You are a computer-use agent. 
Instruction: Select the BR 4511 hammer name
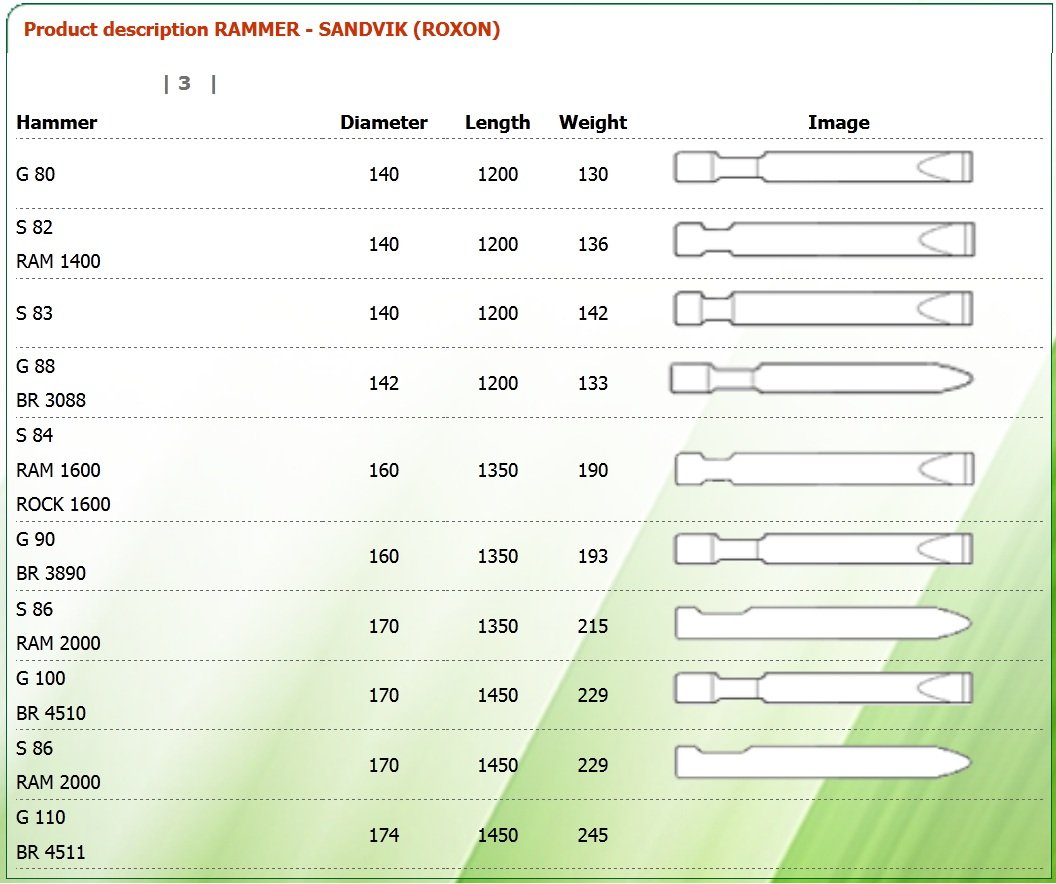[x=51, y=852]
